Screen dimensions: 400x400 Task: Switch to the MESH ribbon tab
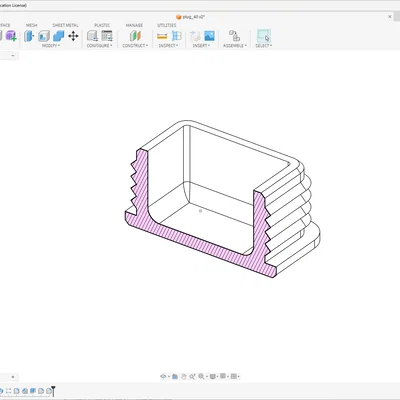pos(32,25)
